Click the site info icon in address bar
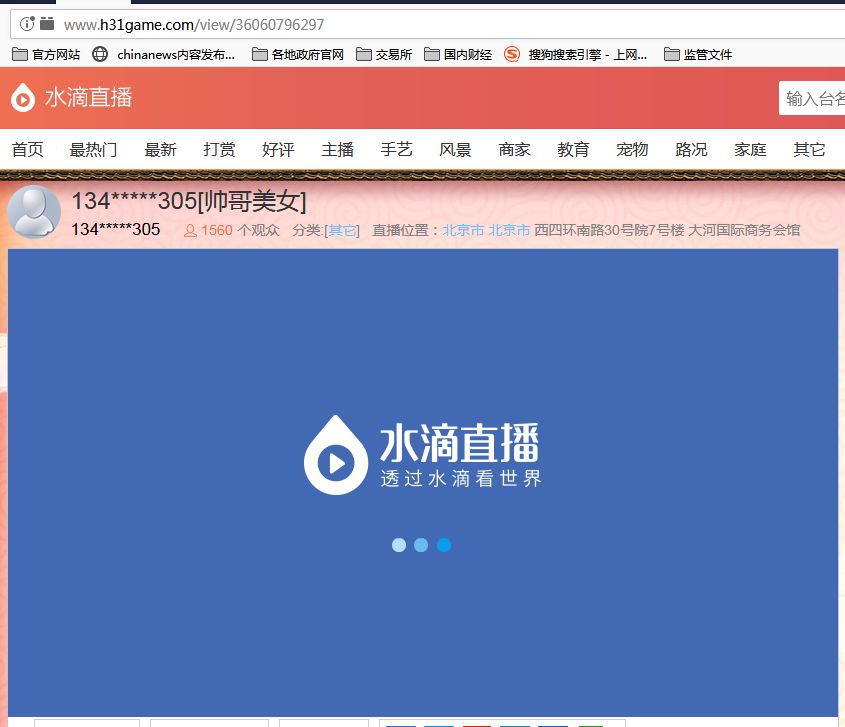845x727 pixels. coord(27,24)
